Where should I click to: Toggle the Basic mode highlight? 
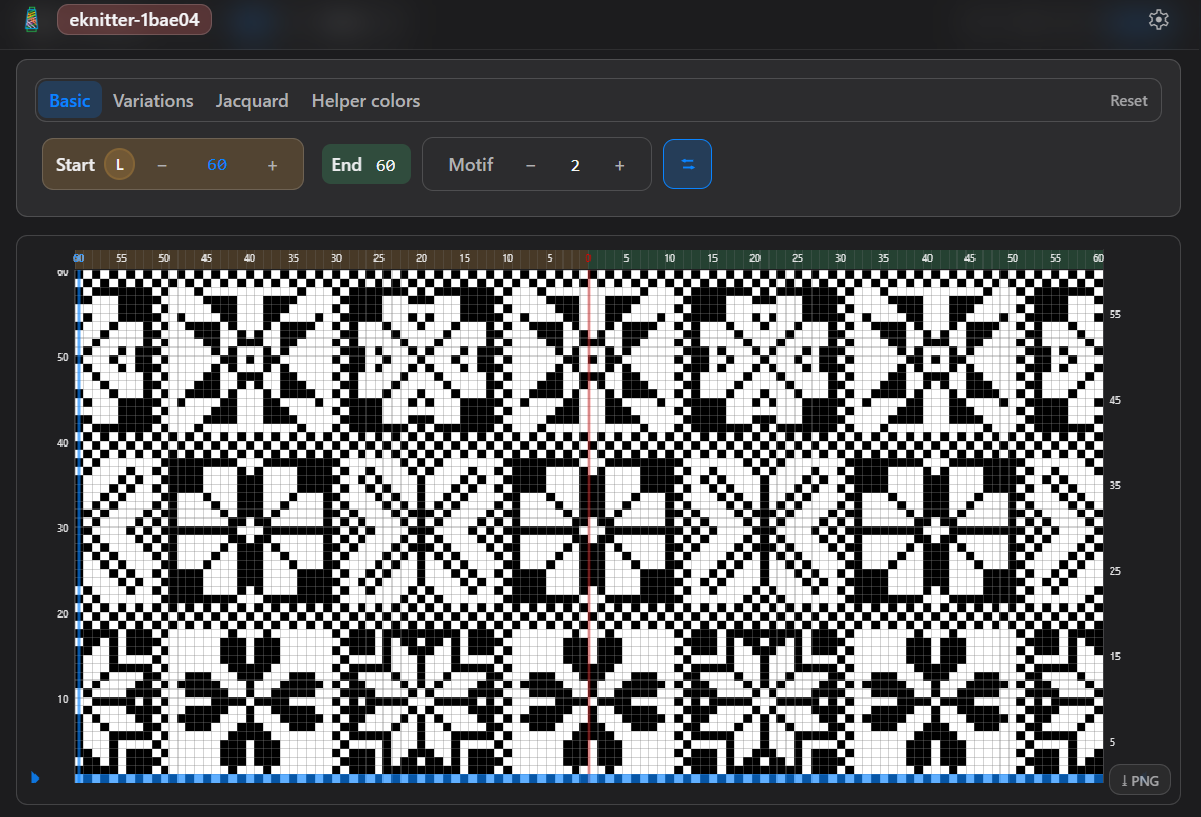coord(69,100)
